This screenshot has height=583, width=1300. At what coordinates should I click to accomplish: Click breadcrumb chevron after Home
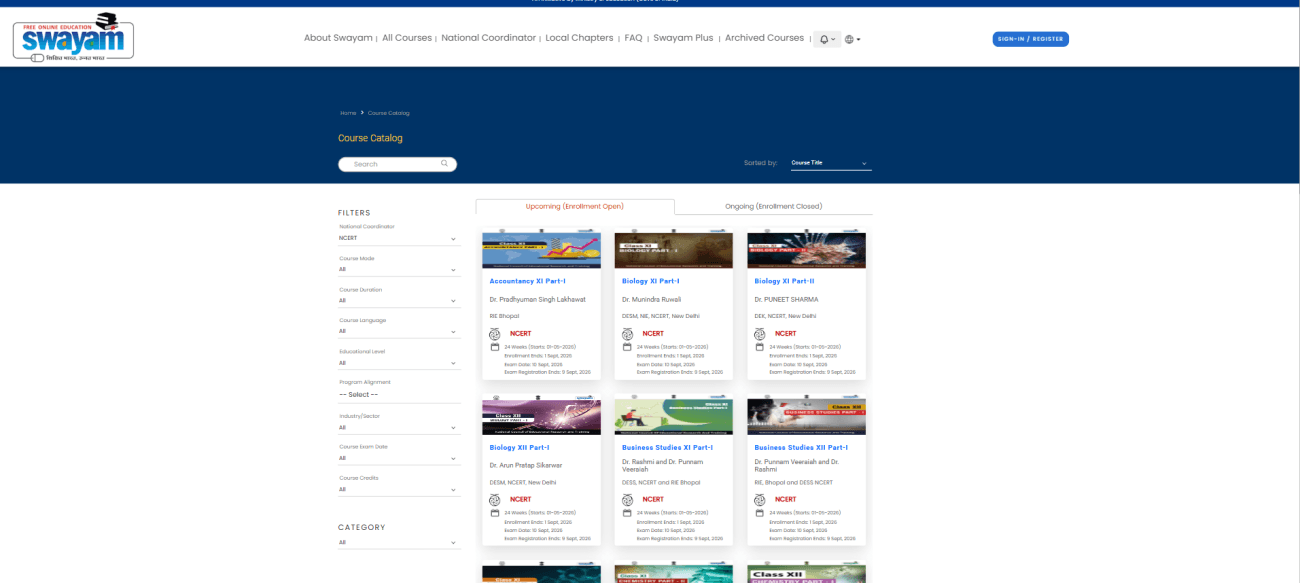[x=362, y=113]
